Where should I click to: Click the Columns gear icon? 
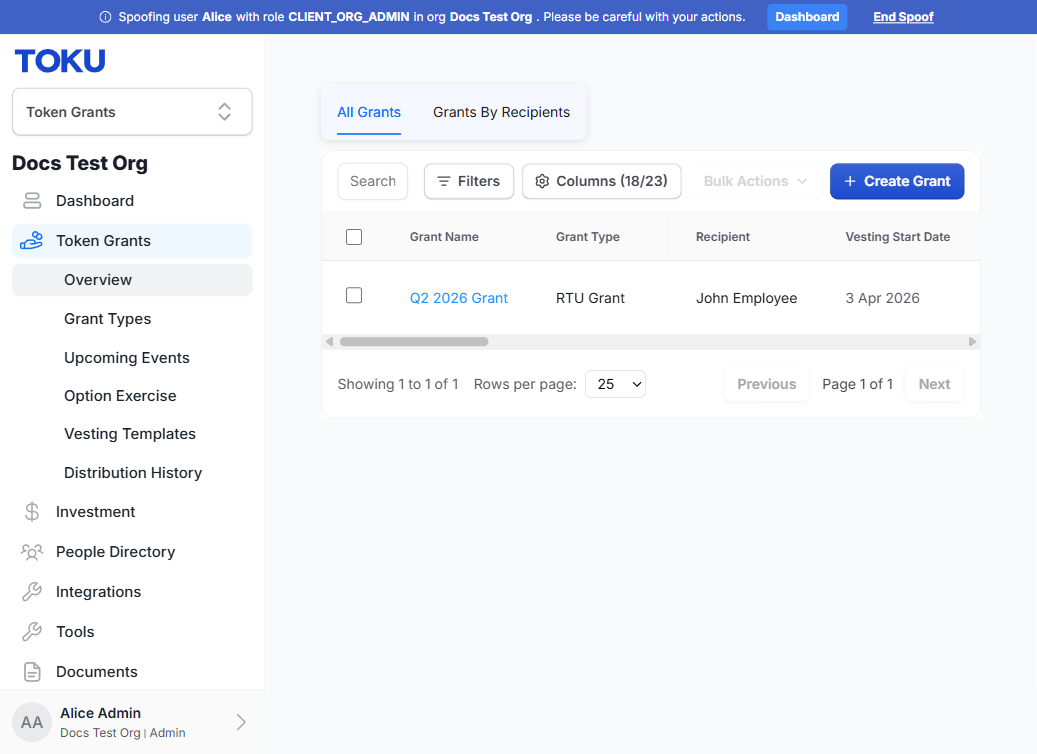tap(542, 181)
